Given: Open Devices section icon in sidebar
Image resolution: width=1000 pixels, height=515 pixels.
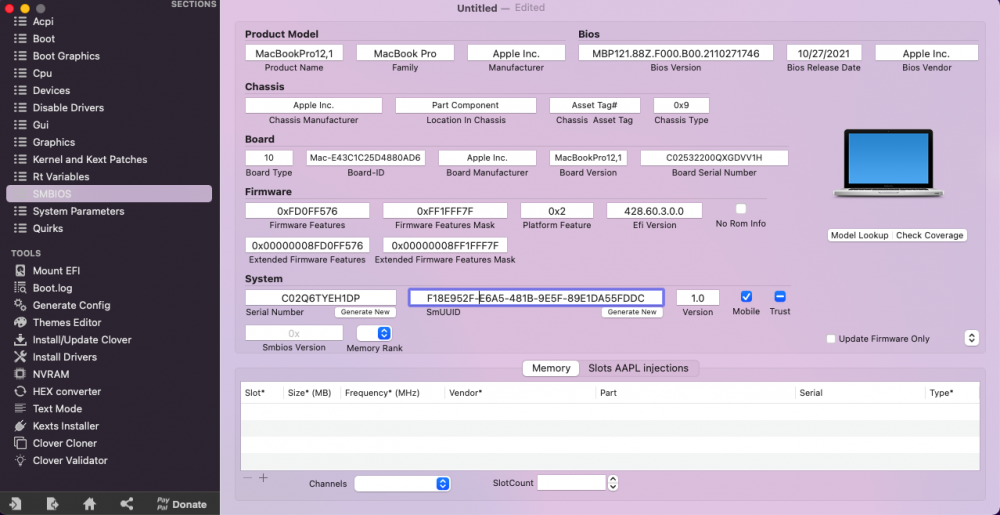Looking at the screenshot, I should coord(20,91).
